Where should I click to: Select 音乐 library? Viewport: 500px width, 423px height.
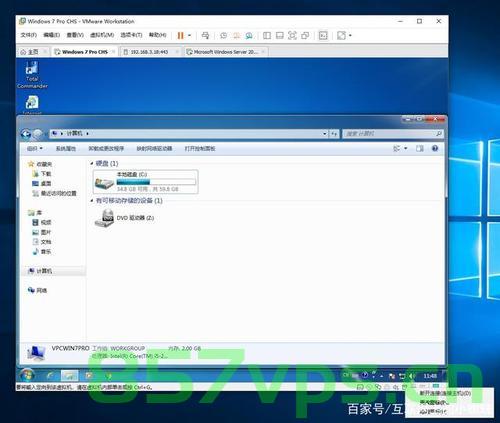tap(42, 251)
